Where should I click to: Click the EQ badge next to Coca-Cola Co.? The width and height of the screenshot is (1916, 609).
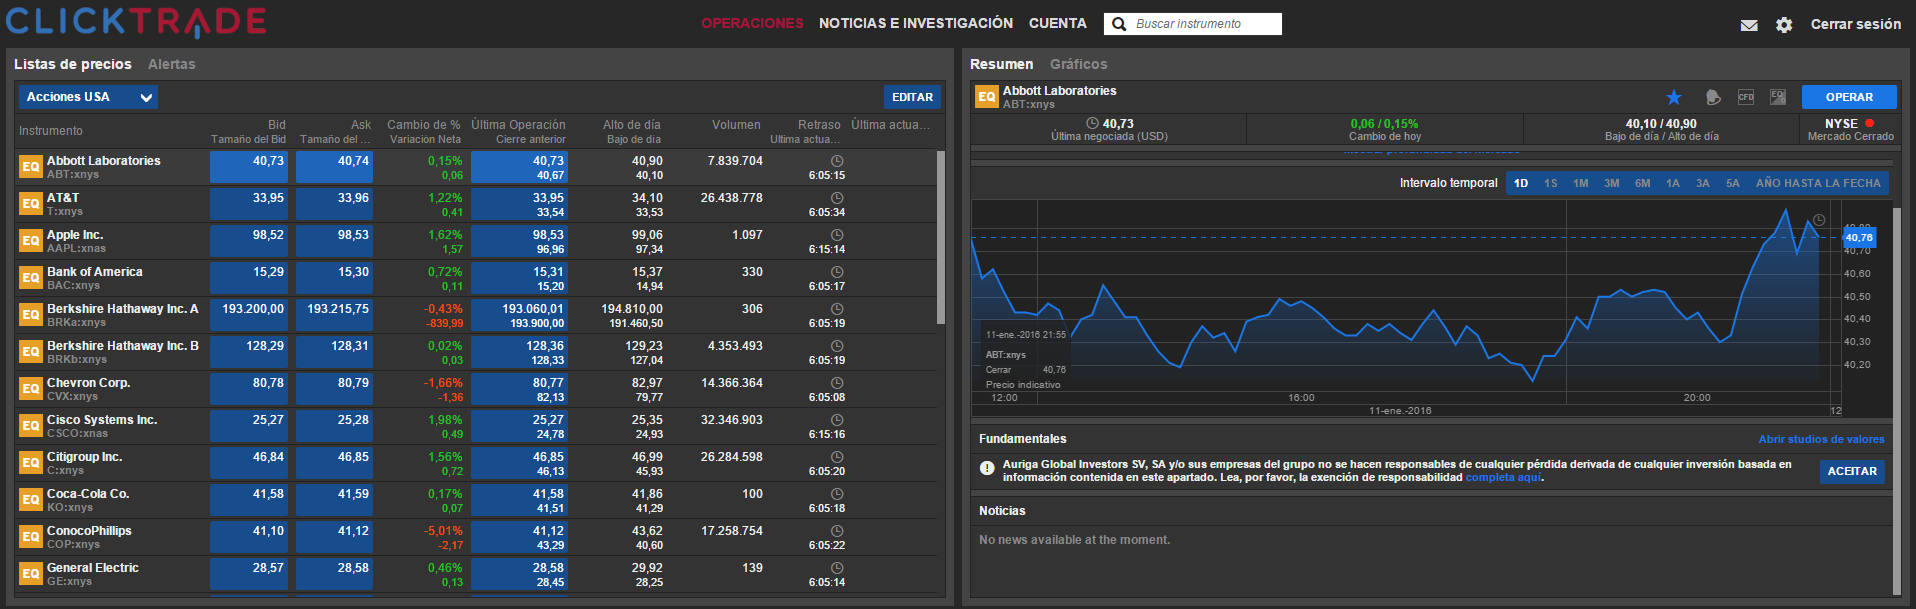click(31, 500)
